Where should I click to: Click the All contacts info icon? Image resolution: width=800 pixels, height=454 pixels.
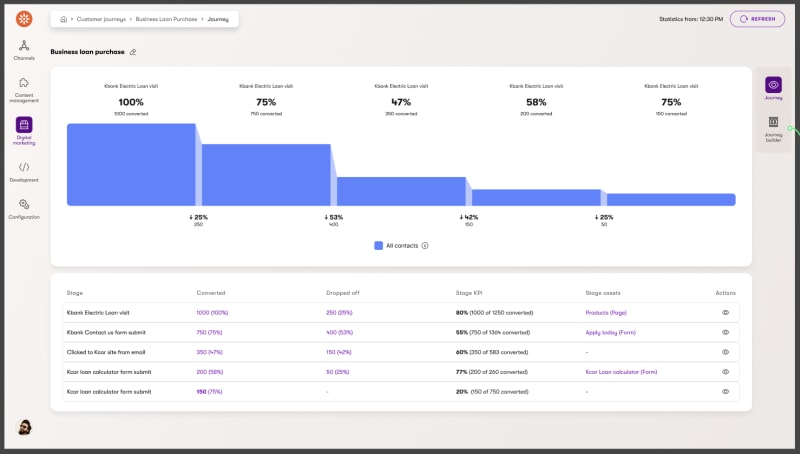pyautogui.click(x=425, y=245)
